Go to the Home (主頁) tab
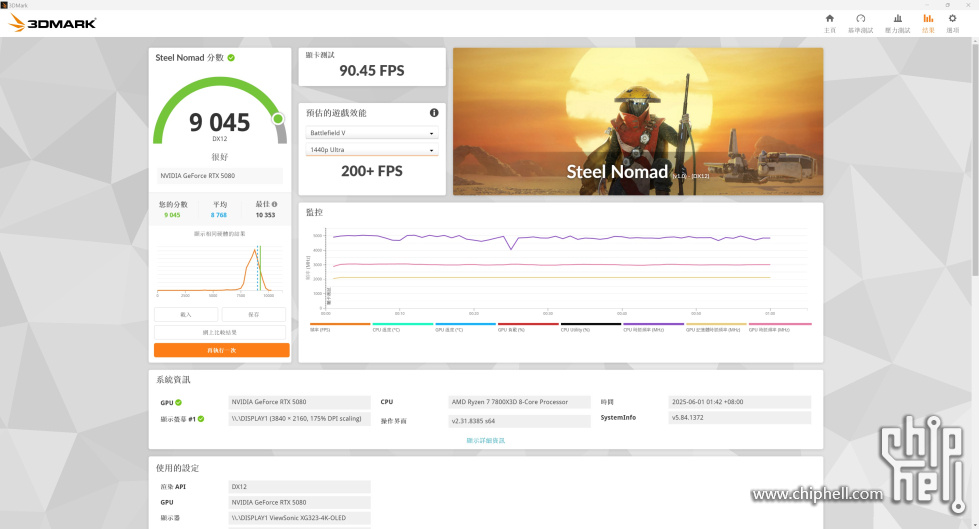 829,23
